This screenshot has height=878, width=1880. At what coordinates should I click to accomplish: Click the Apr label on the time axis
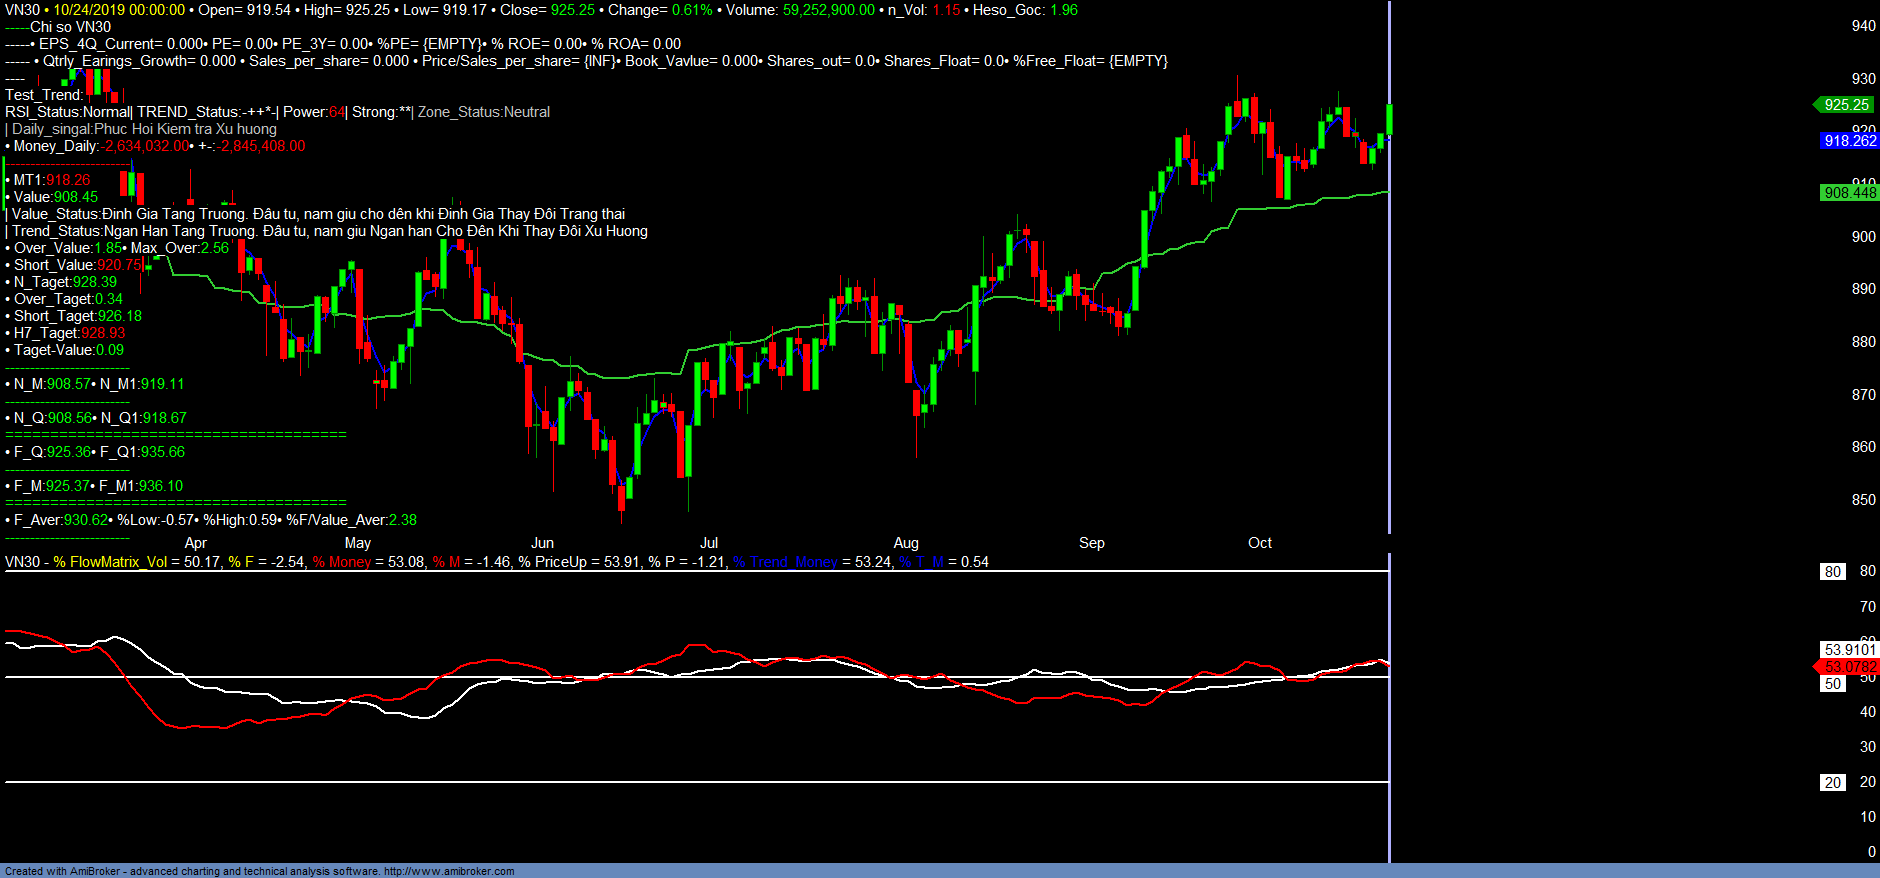pyautogui.click(x=196, y=543)
